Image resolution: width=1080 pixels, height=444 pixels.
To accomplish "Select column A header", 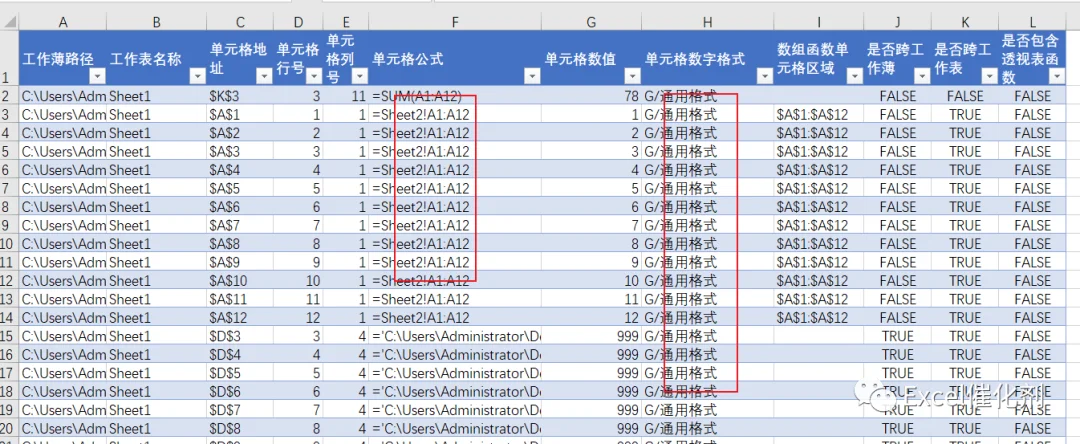I will point(63,22).
